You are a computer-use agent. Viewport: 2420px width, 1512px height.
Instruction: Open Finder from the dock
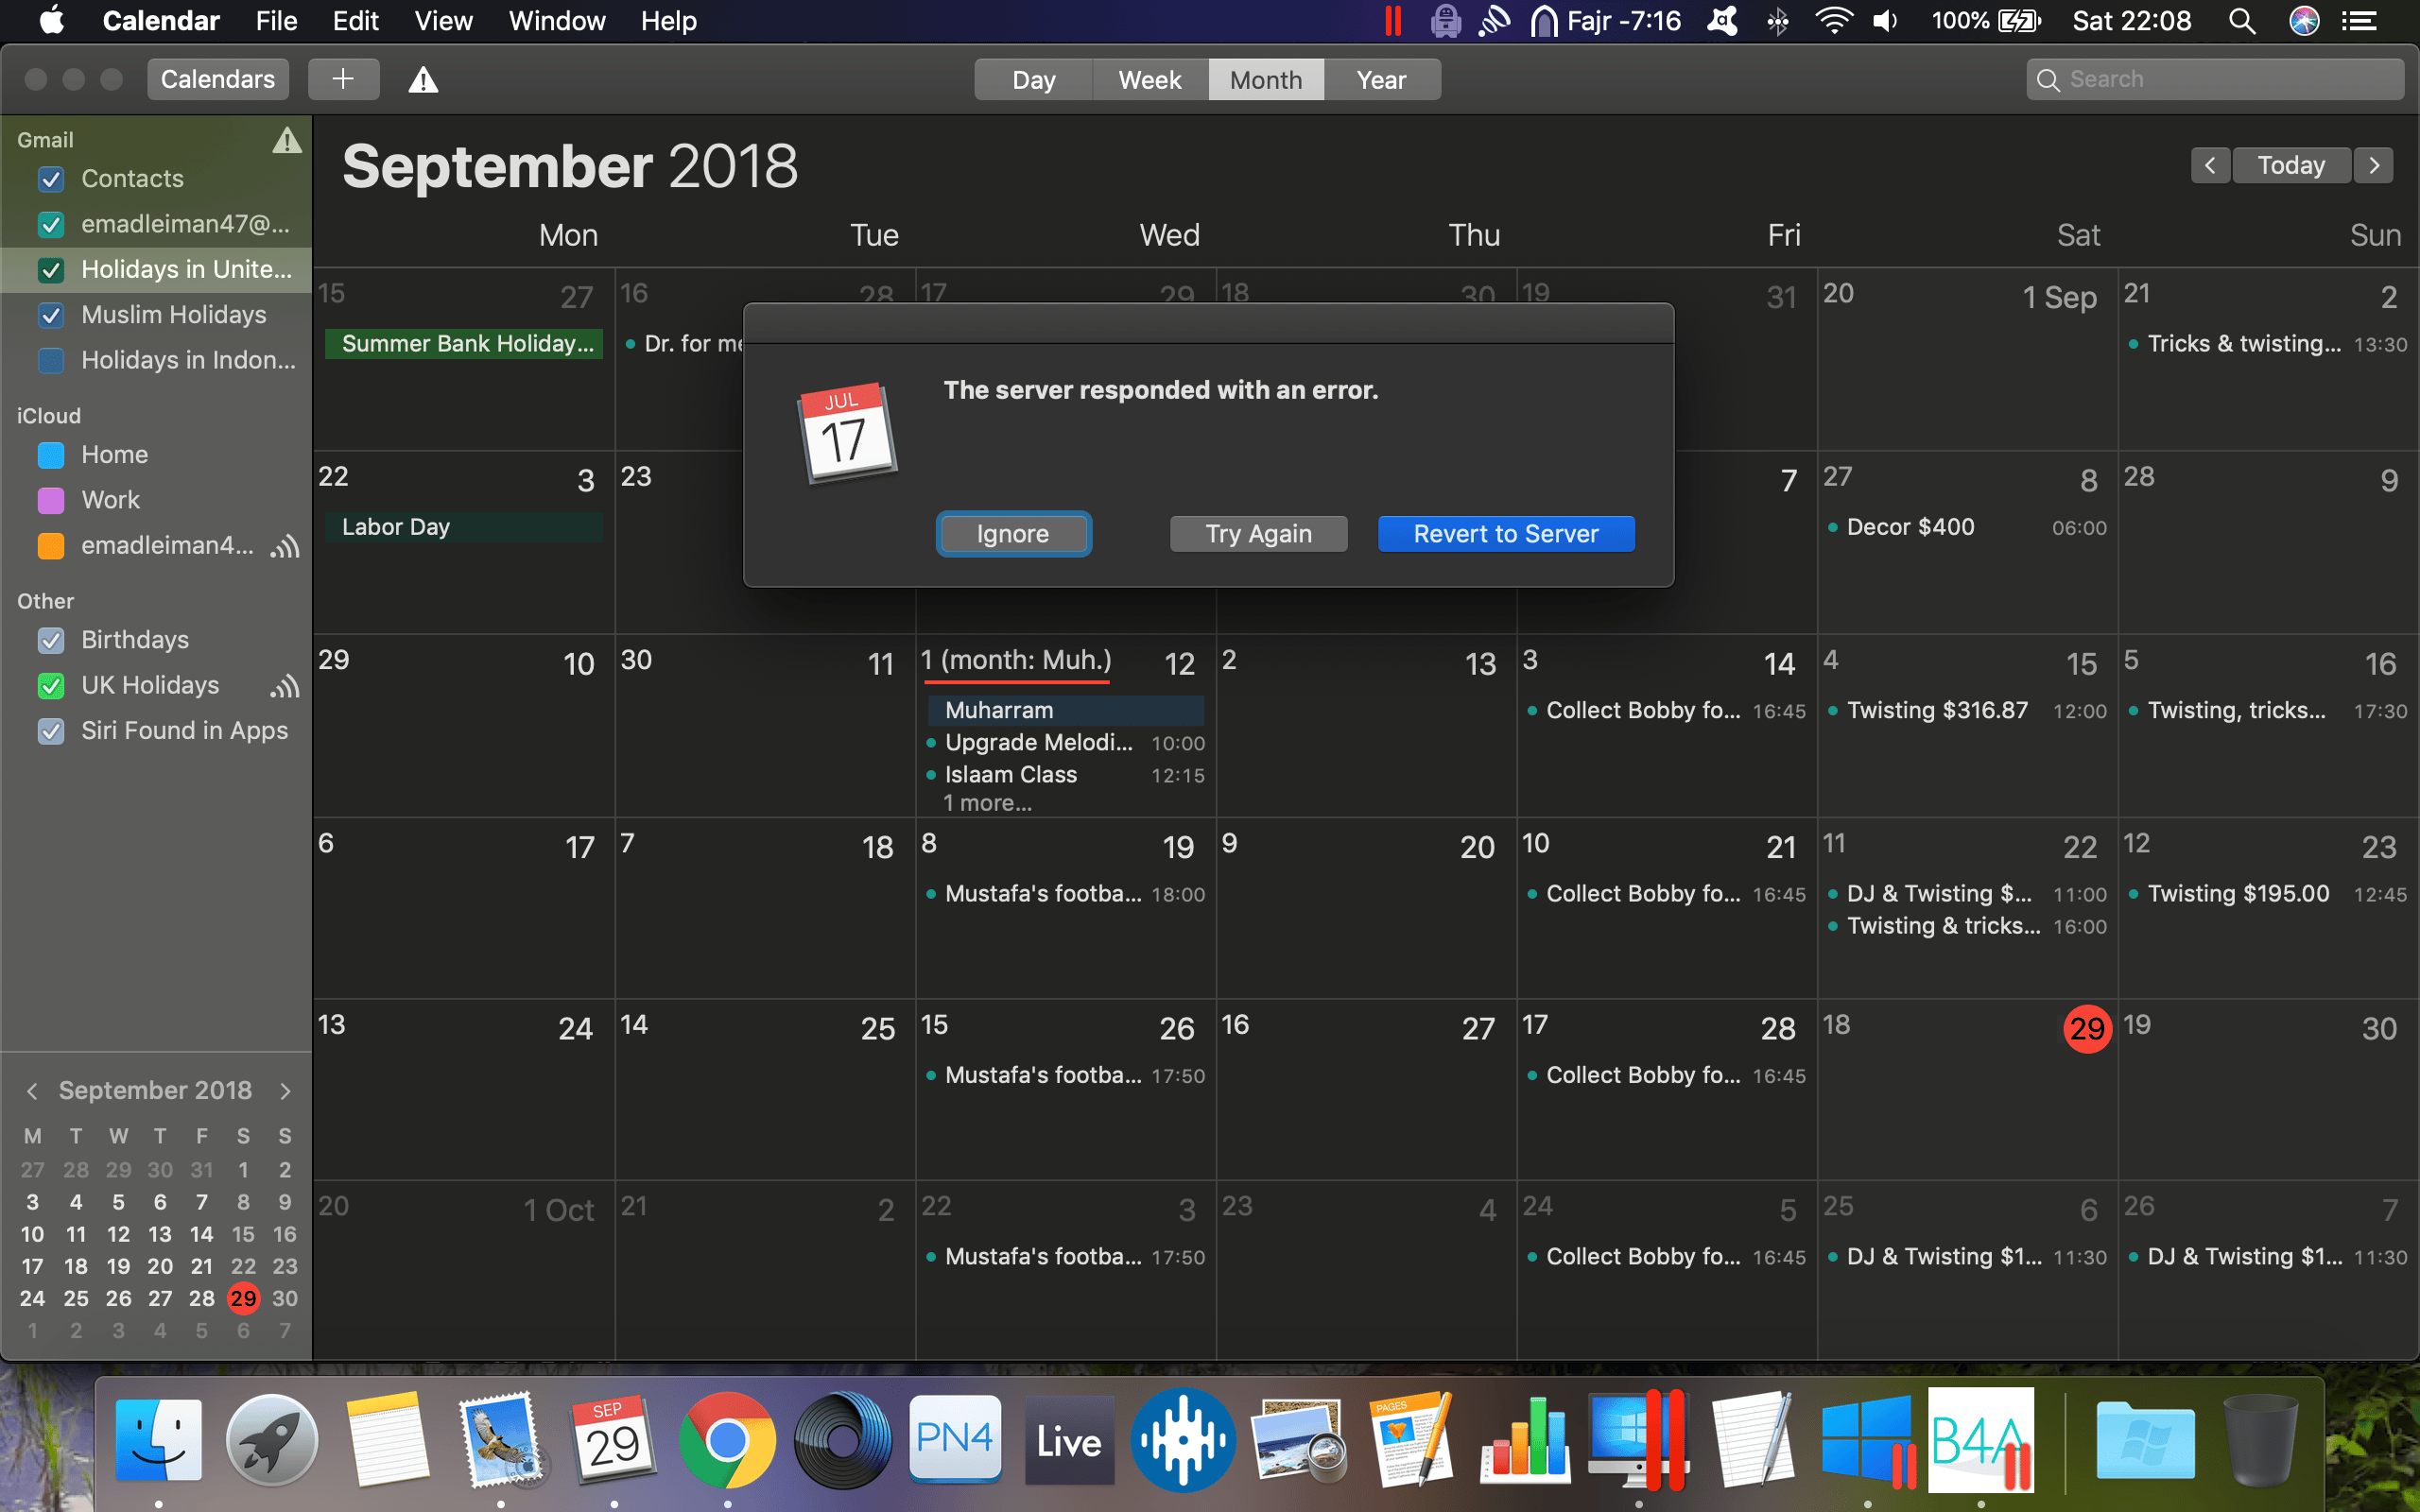point(158,1440)
